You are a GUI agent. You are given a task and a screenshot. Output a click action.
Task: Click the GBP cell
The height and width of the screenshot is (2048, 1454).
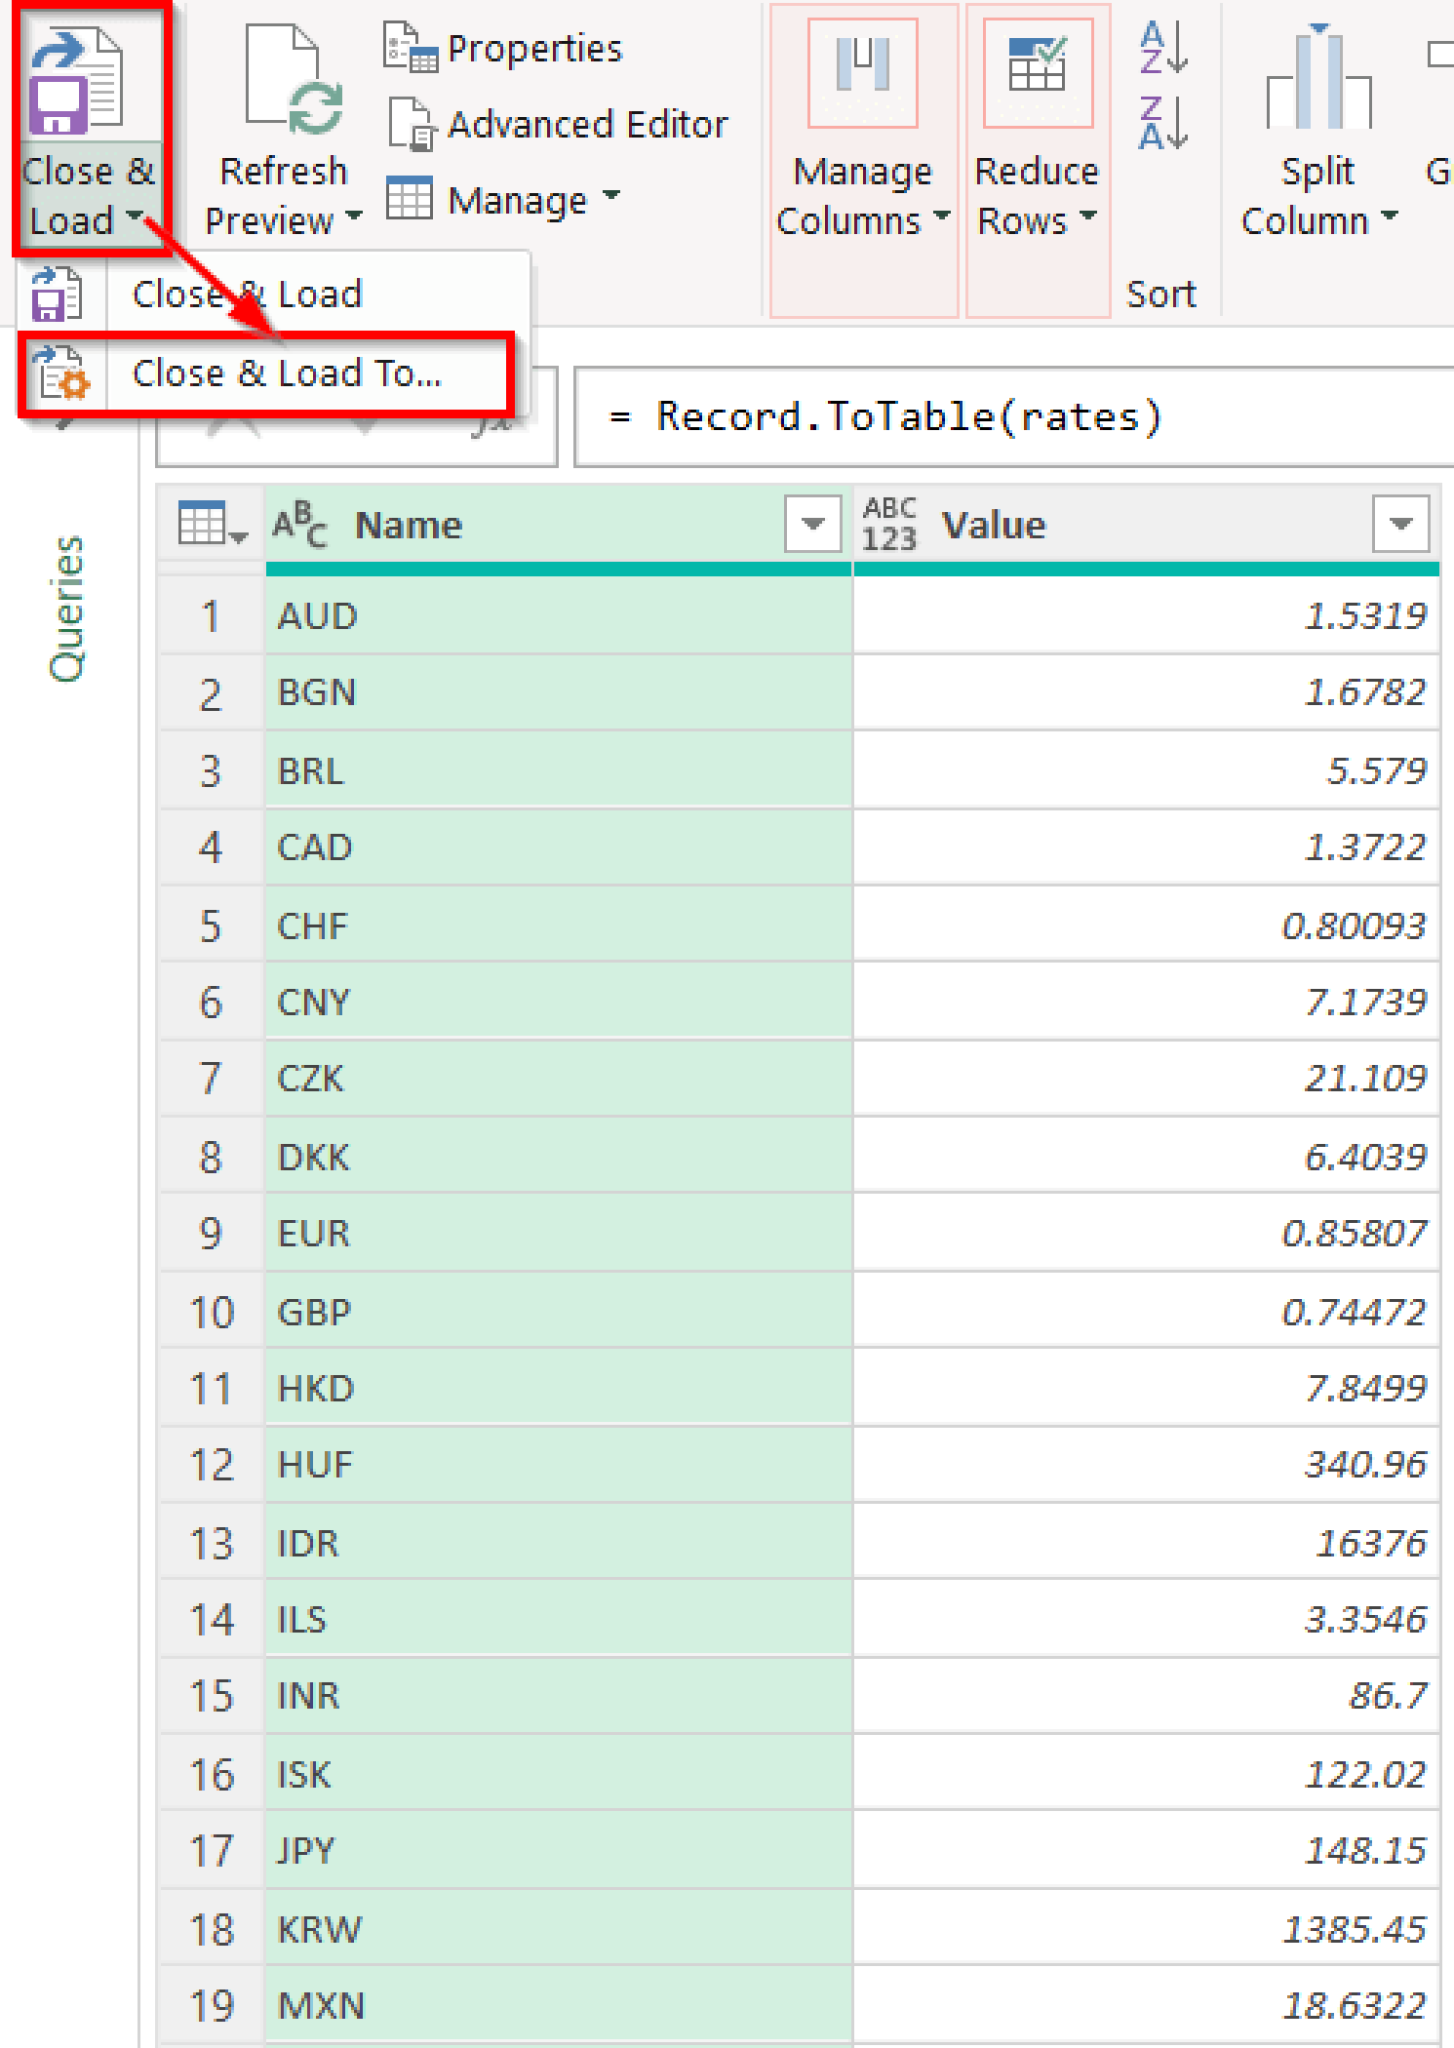(x=558, y=1312)
